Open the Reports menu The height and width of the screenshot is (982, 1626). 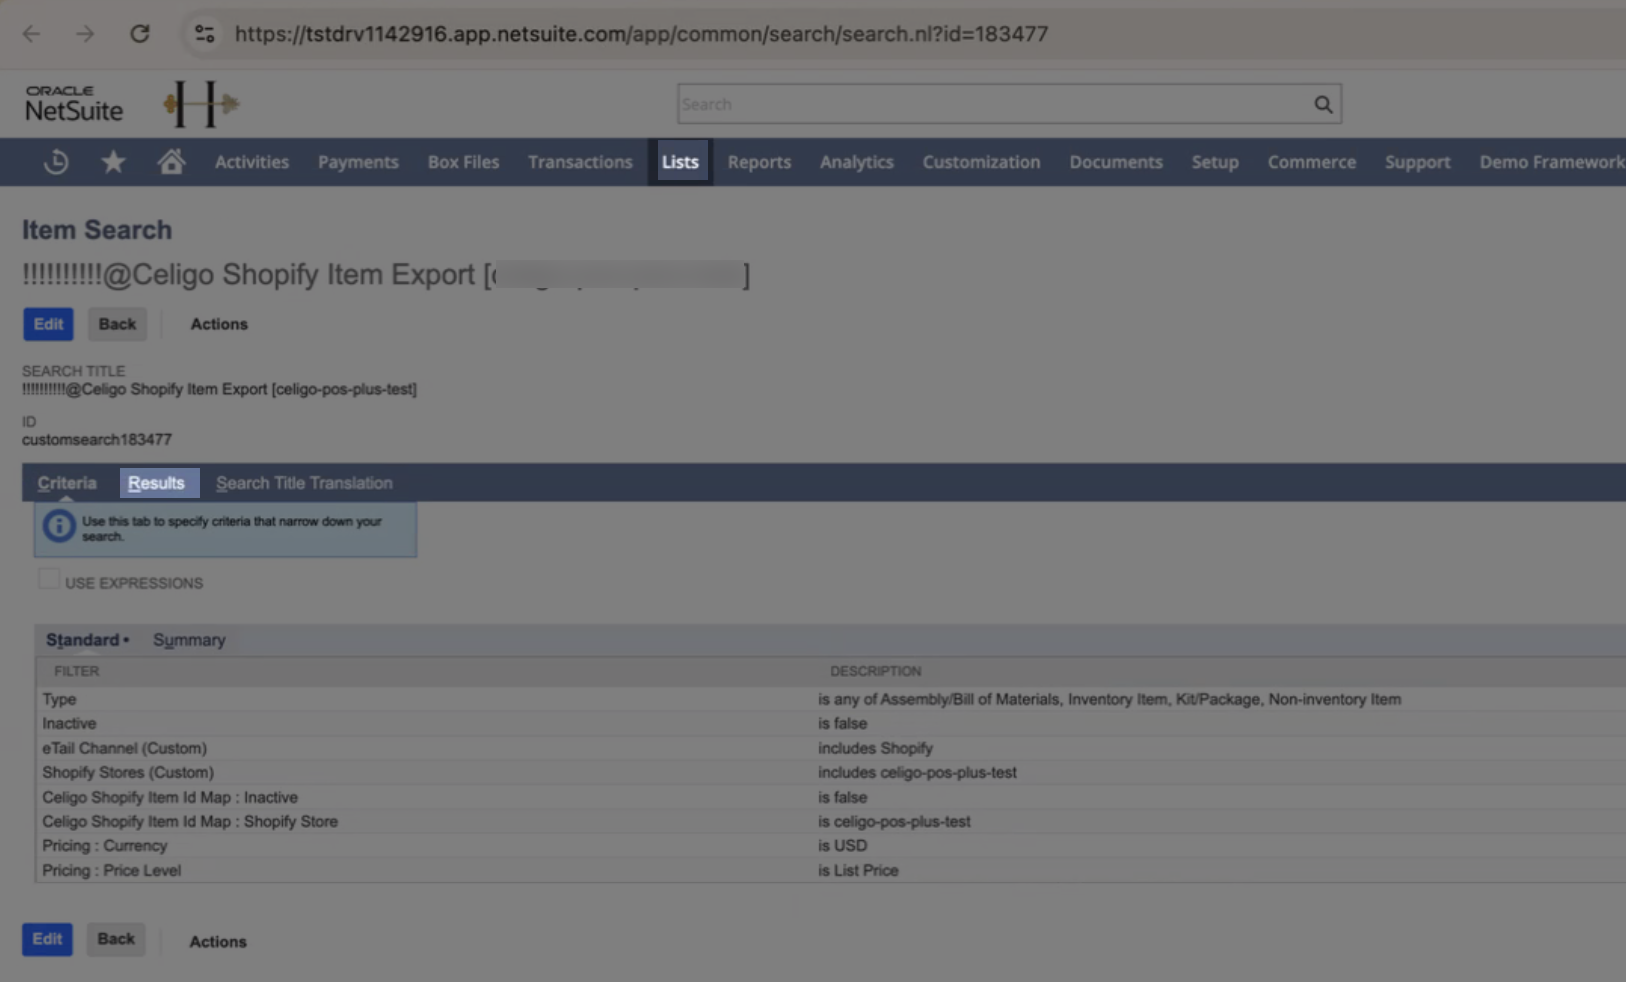pos(759,162)
